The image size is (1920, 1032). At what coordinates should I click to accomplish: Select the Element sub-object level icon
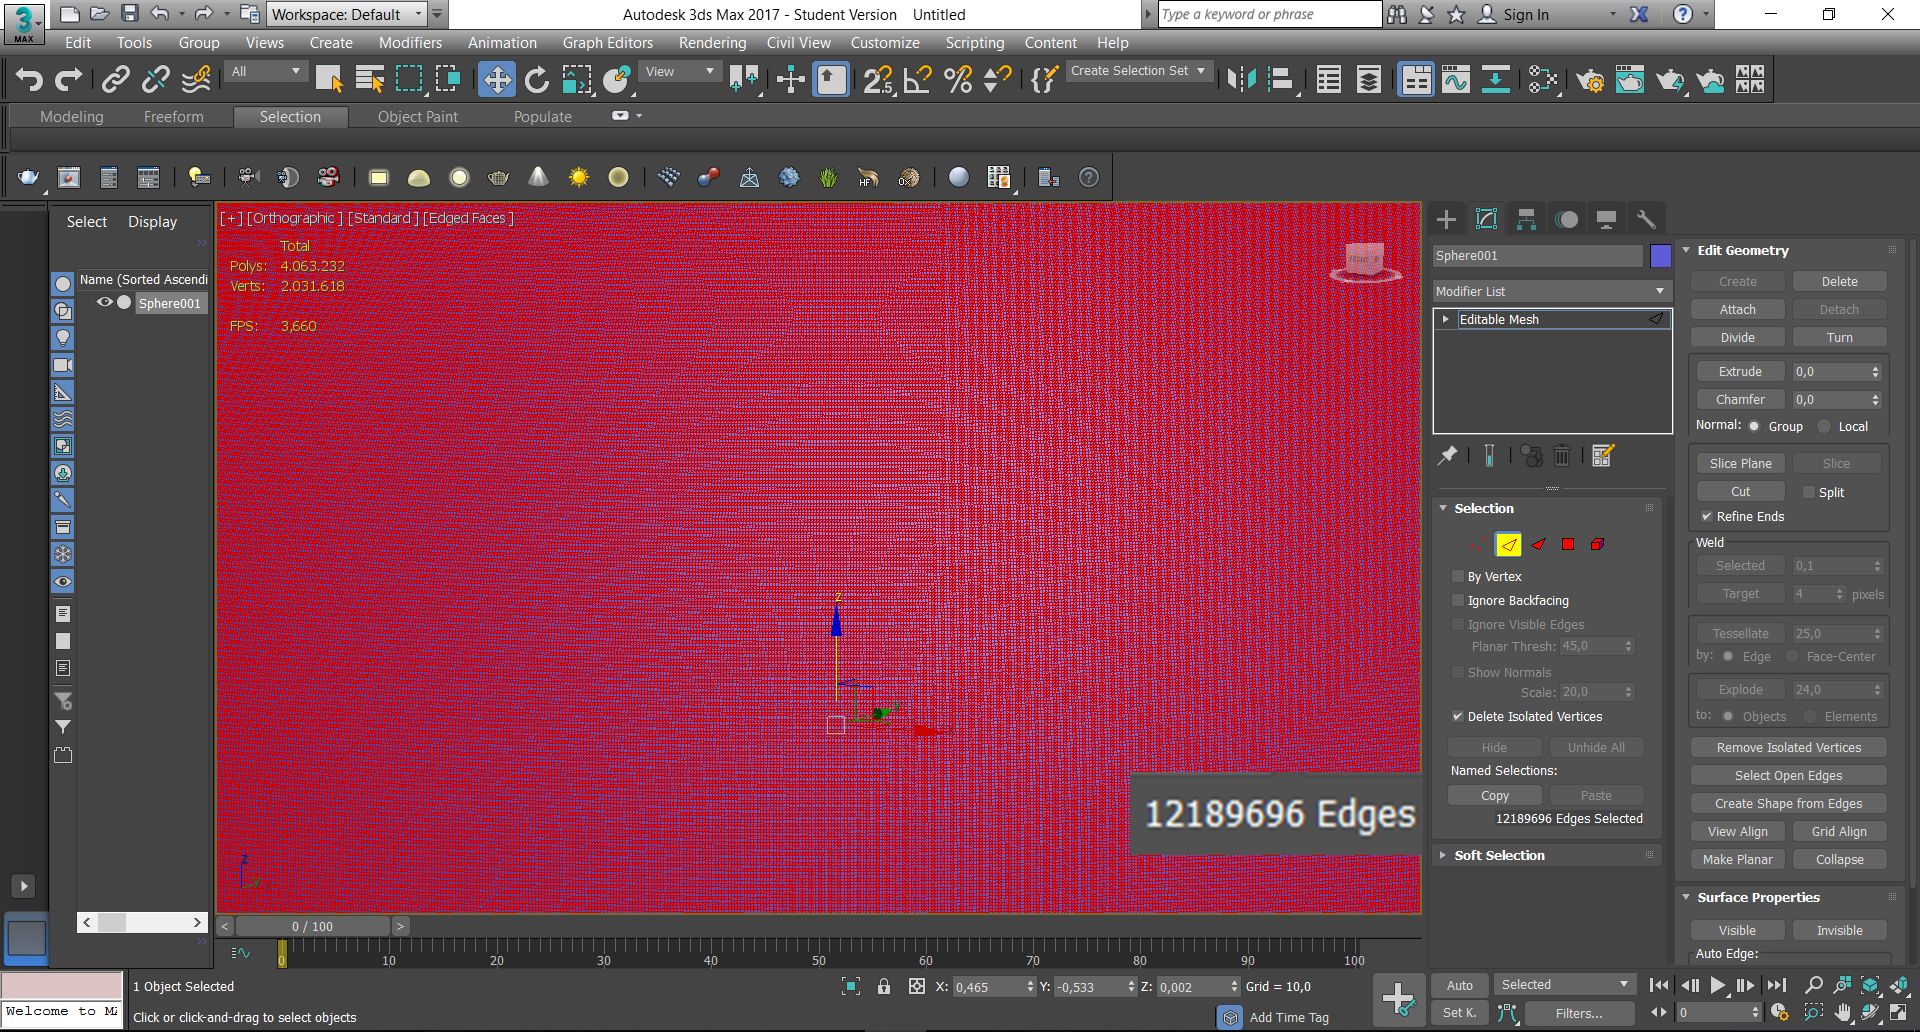pos(1598,544)
